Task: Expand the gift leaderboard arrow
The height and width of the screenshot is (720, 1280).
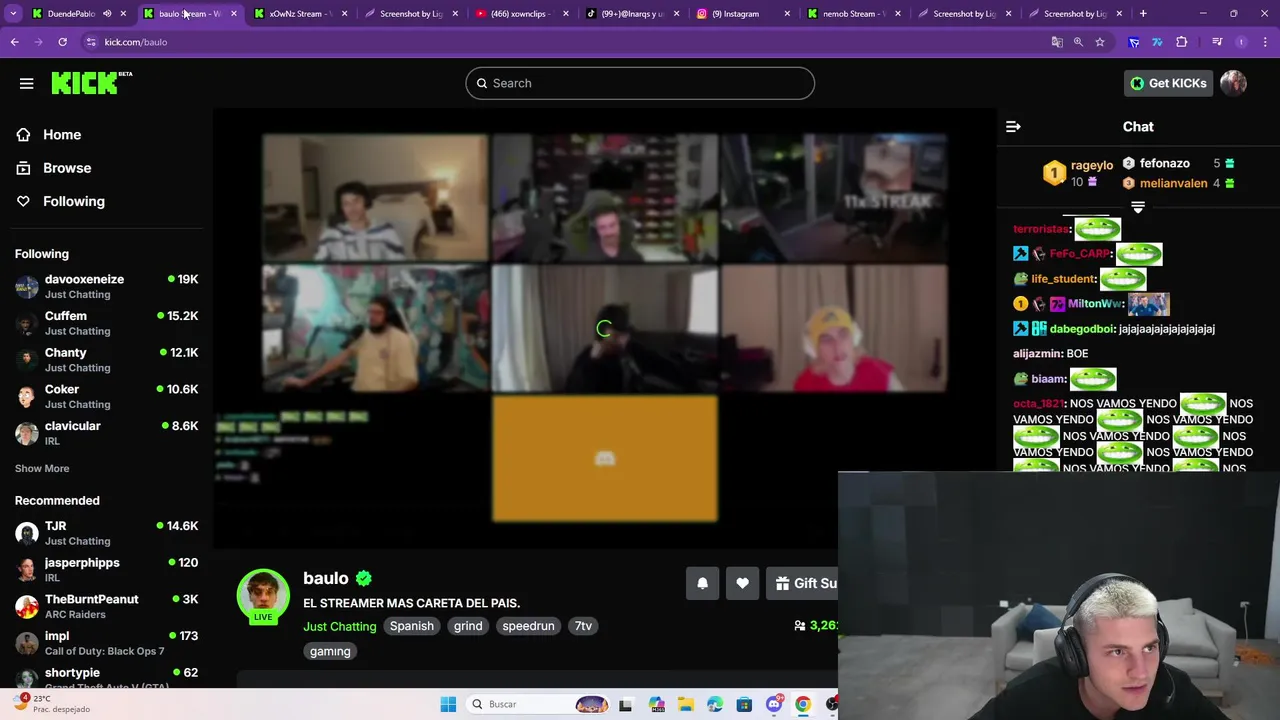Action: (x=1137, y=207)
